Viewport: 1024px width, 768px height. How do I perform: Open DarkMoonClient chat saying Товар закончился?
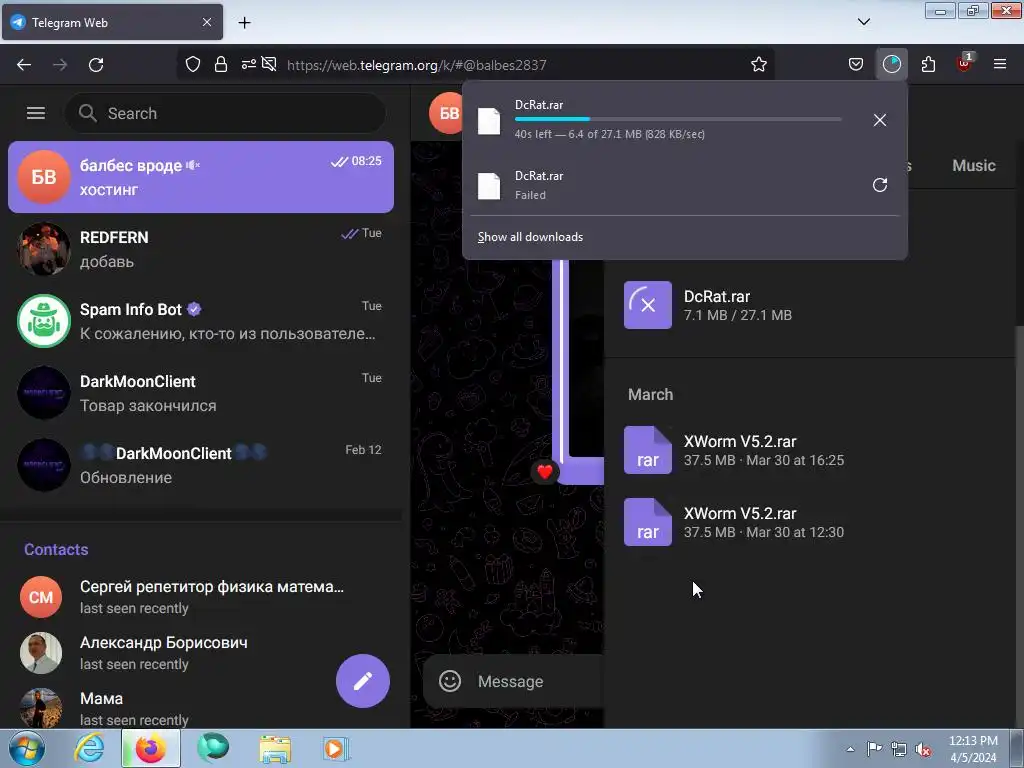200,392
